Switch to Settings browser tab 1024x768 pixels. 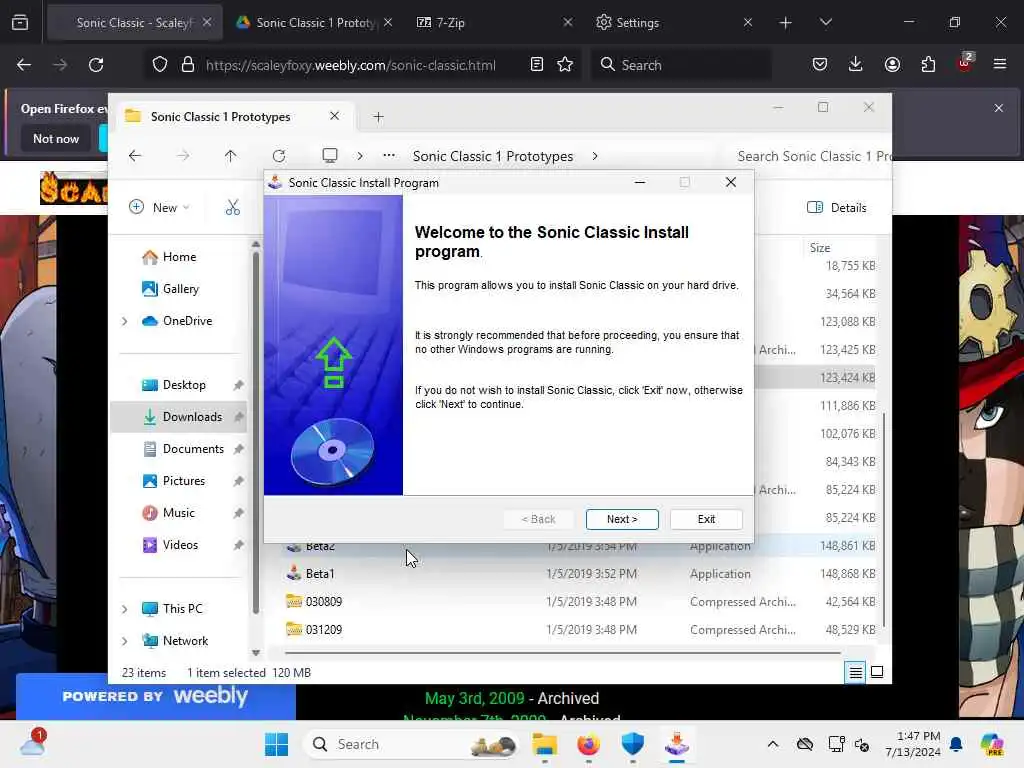click(673, 22)
